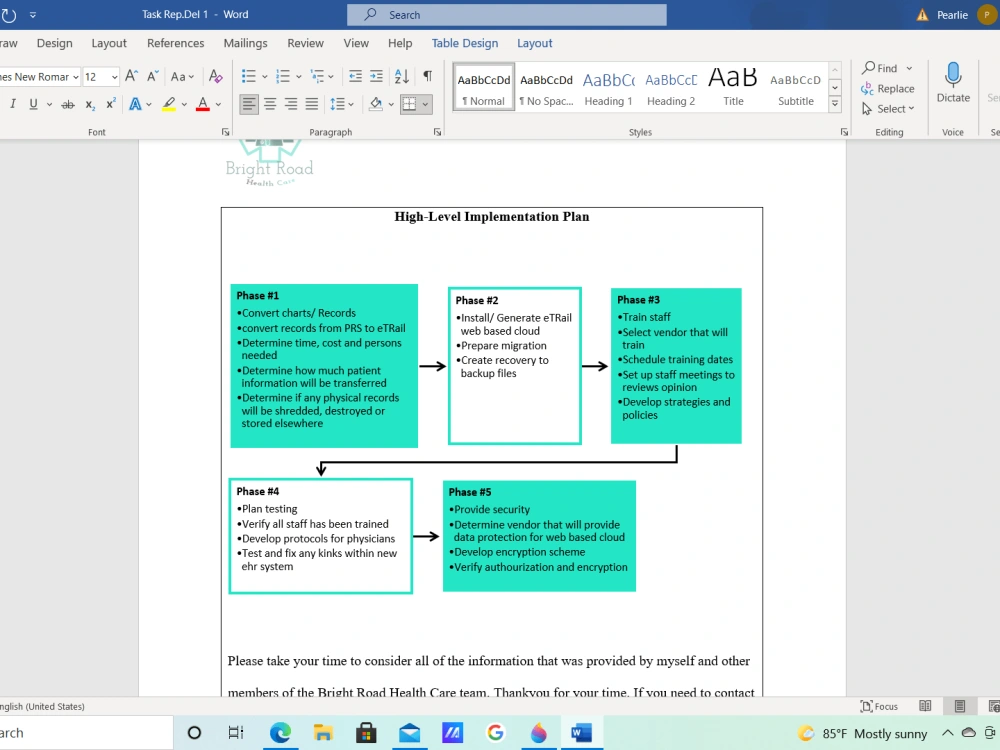The height and width of the screenshot is (750, 1000).
Task: Select the Phase #5 flowchart box
Action: 539,536
